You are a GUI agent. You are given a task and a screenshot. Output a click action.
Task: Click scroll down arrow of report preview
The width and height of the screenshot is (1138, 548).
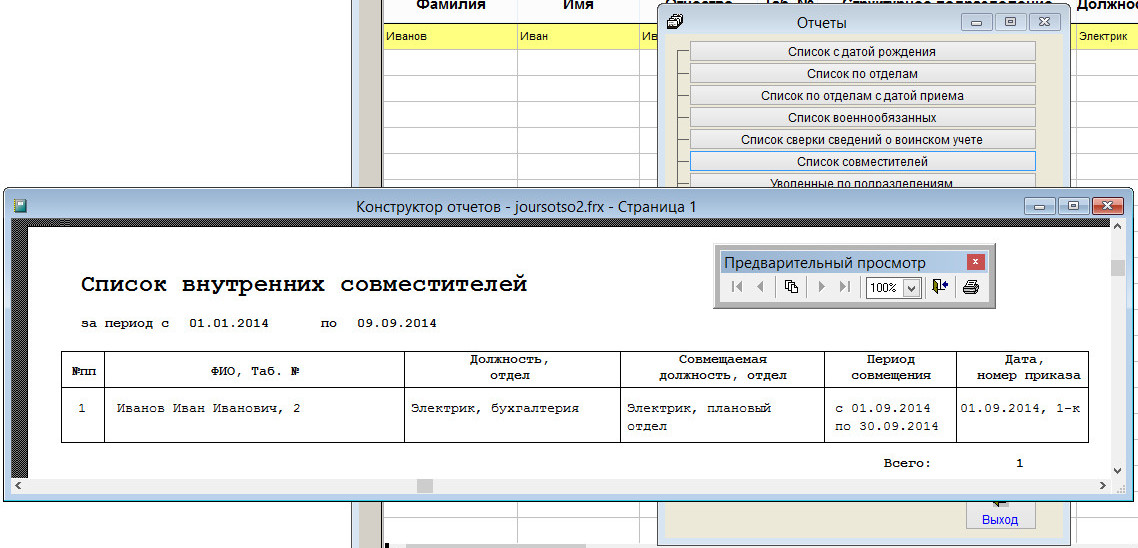[1118, 470]
